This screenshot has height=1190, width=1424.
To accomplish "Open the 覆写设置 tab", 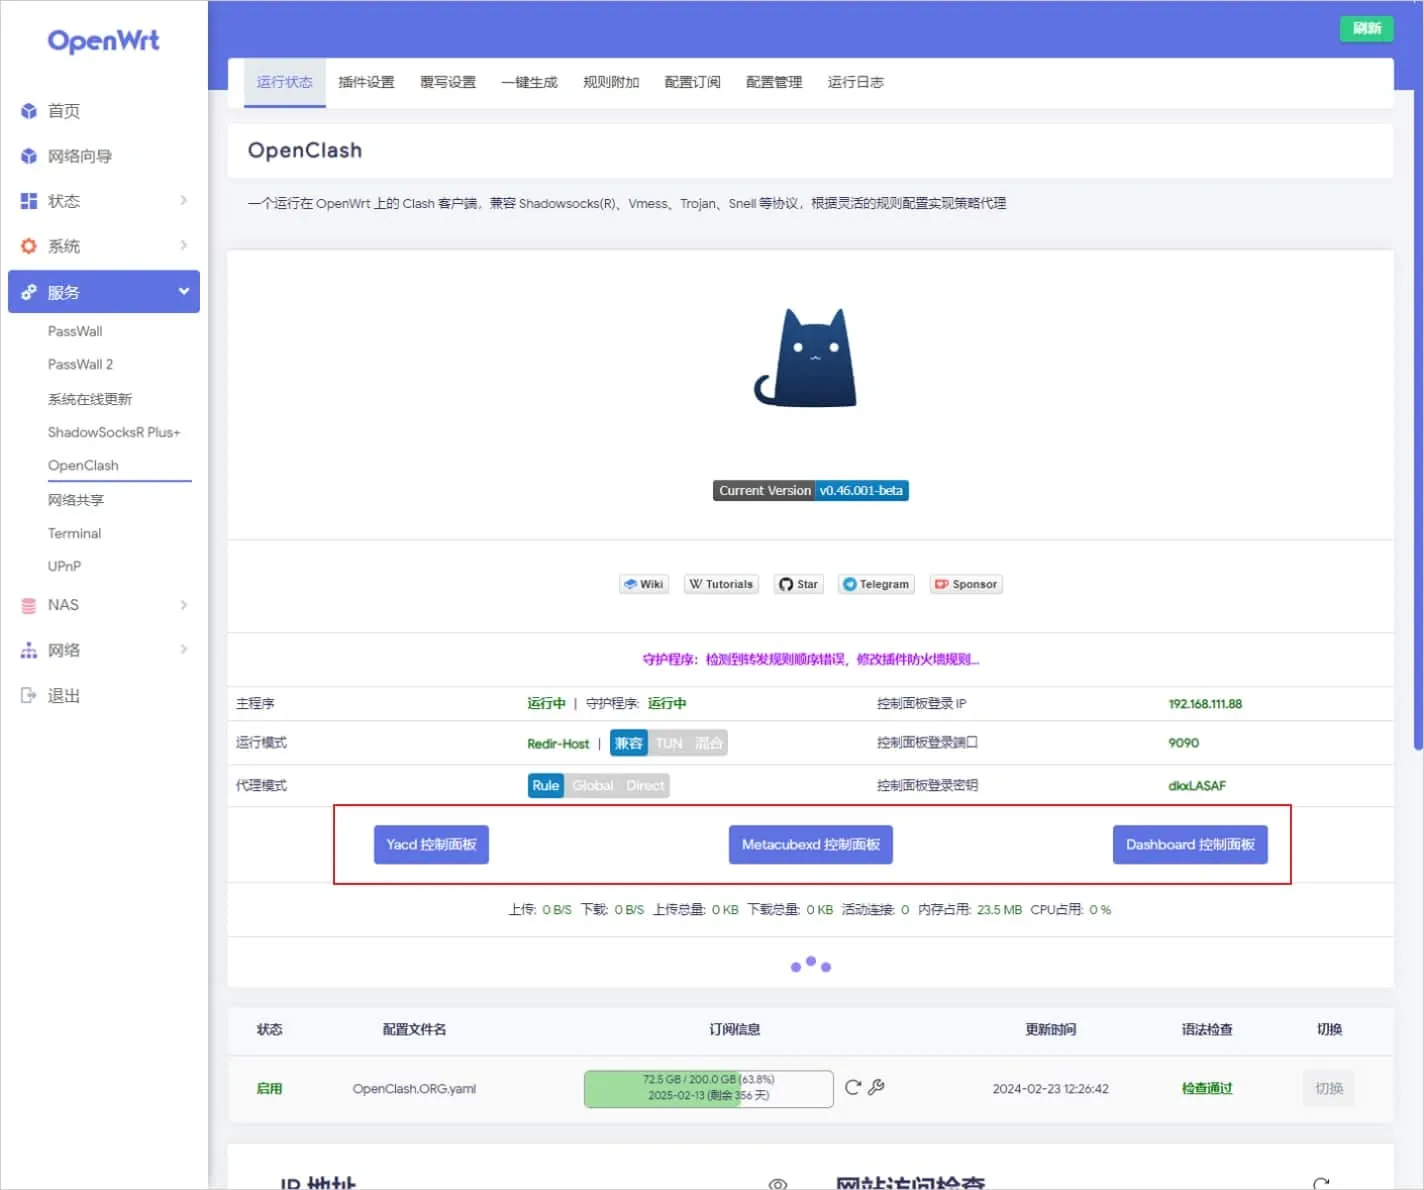I will [x=447, y=82].
